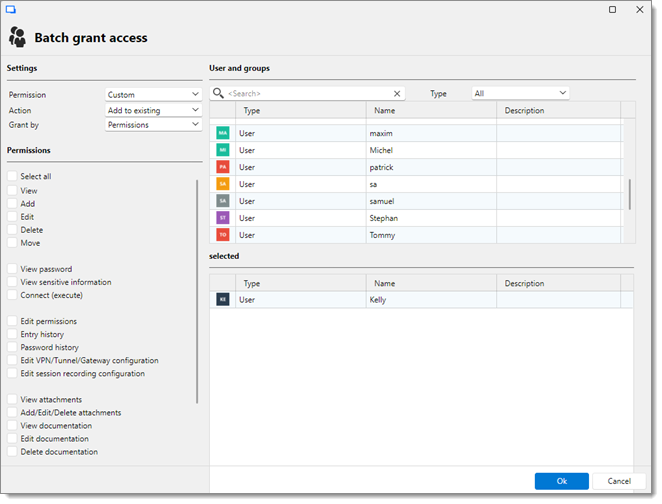Confirm with the Ok button
The height and width of the screenshot is (504, 662).
562,481
